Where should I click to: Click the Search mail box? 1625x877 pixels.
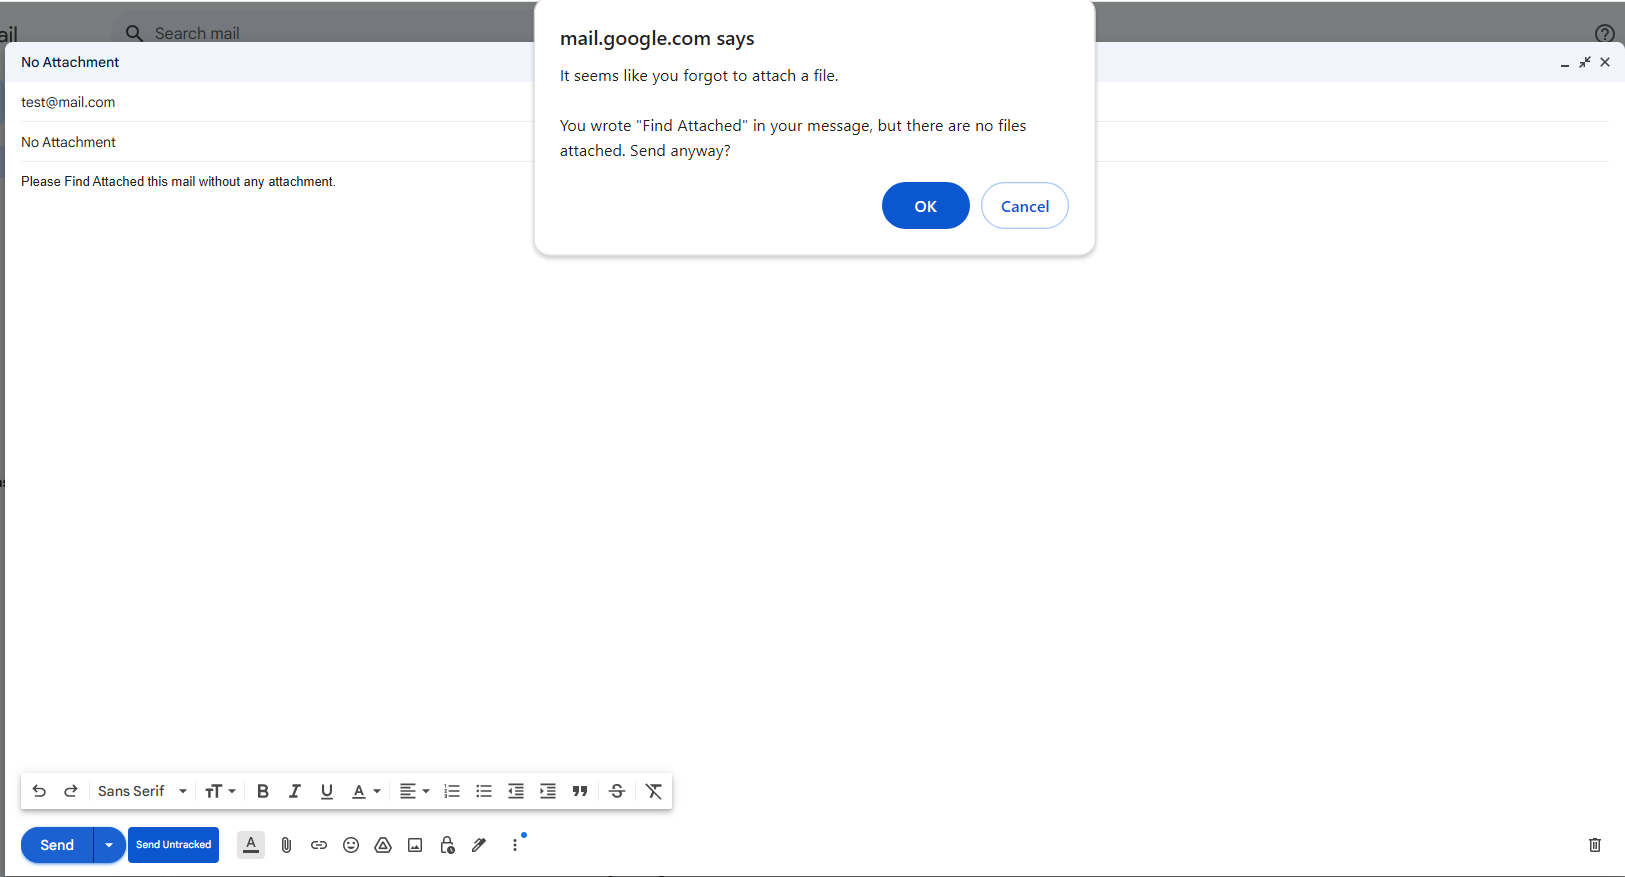point(197,33)
